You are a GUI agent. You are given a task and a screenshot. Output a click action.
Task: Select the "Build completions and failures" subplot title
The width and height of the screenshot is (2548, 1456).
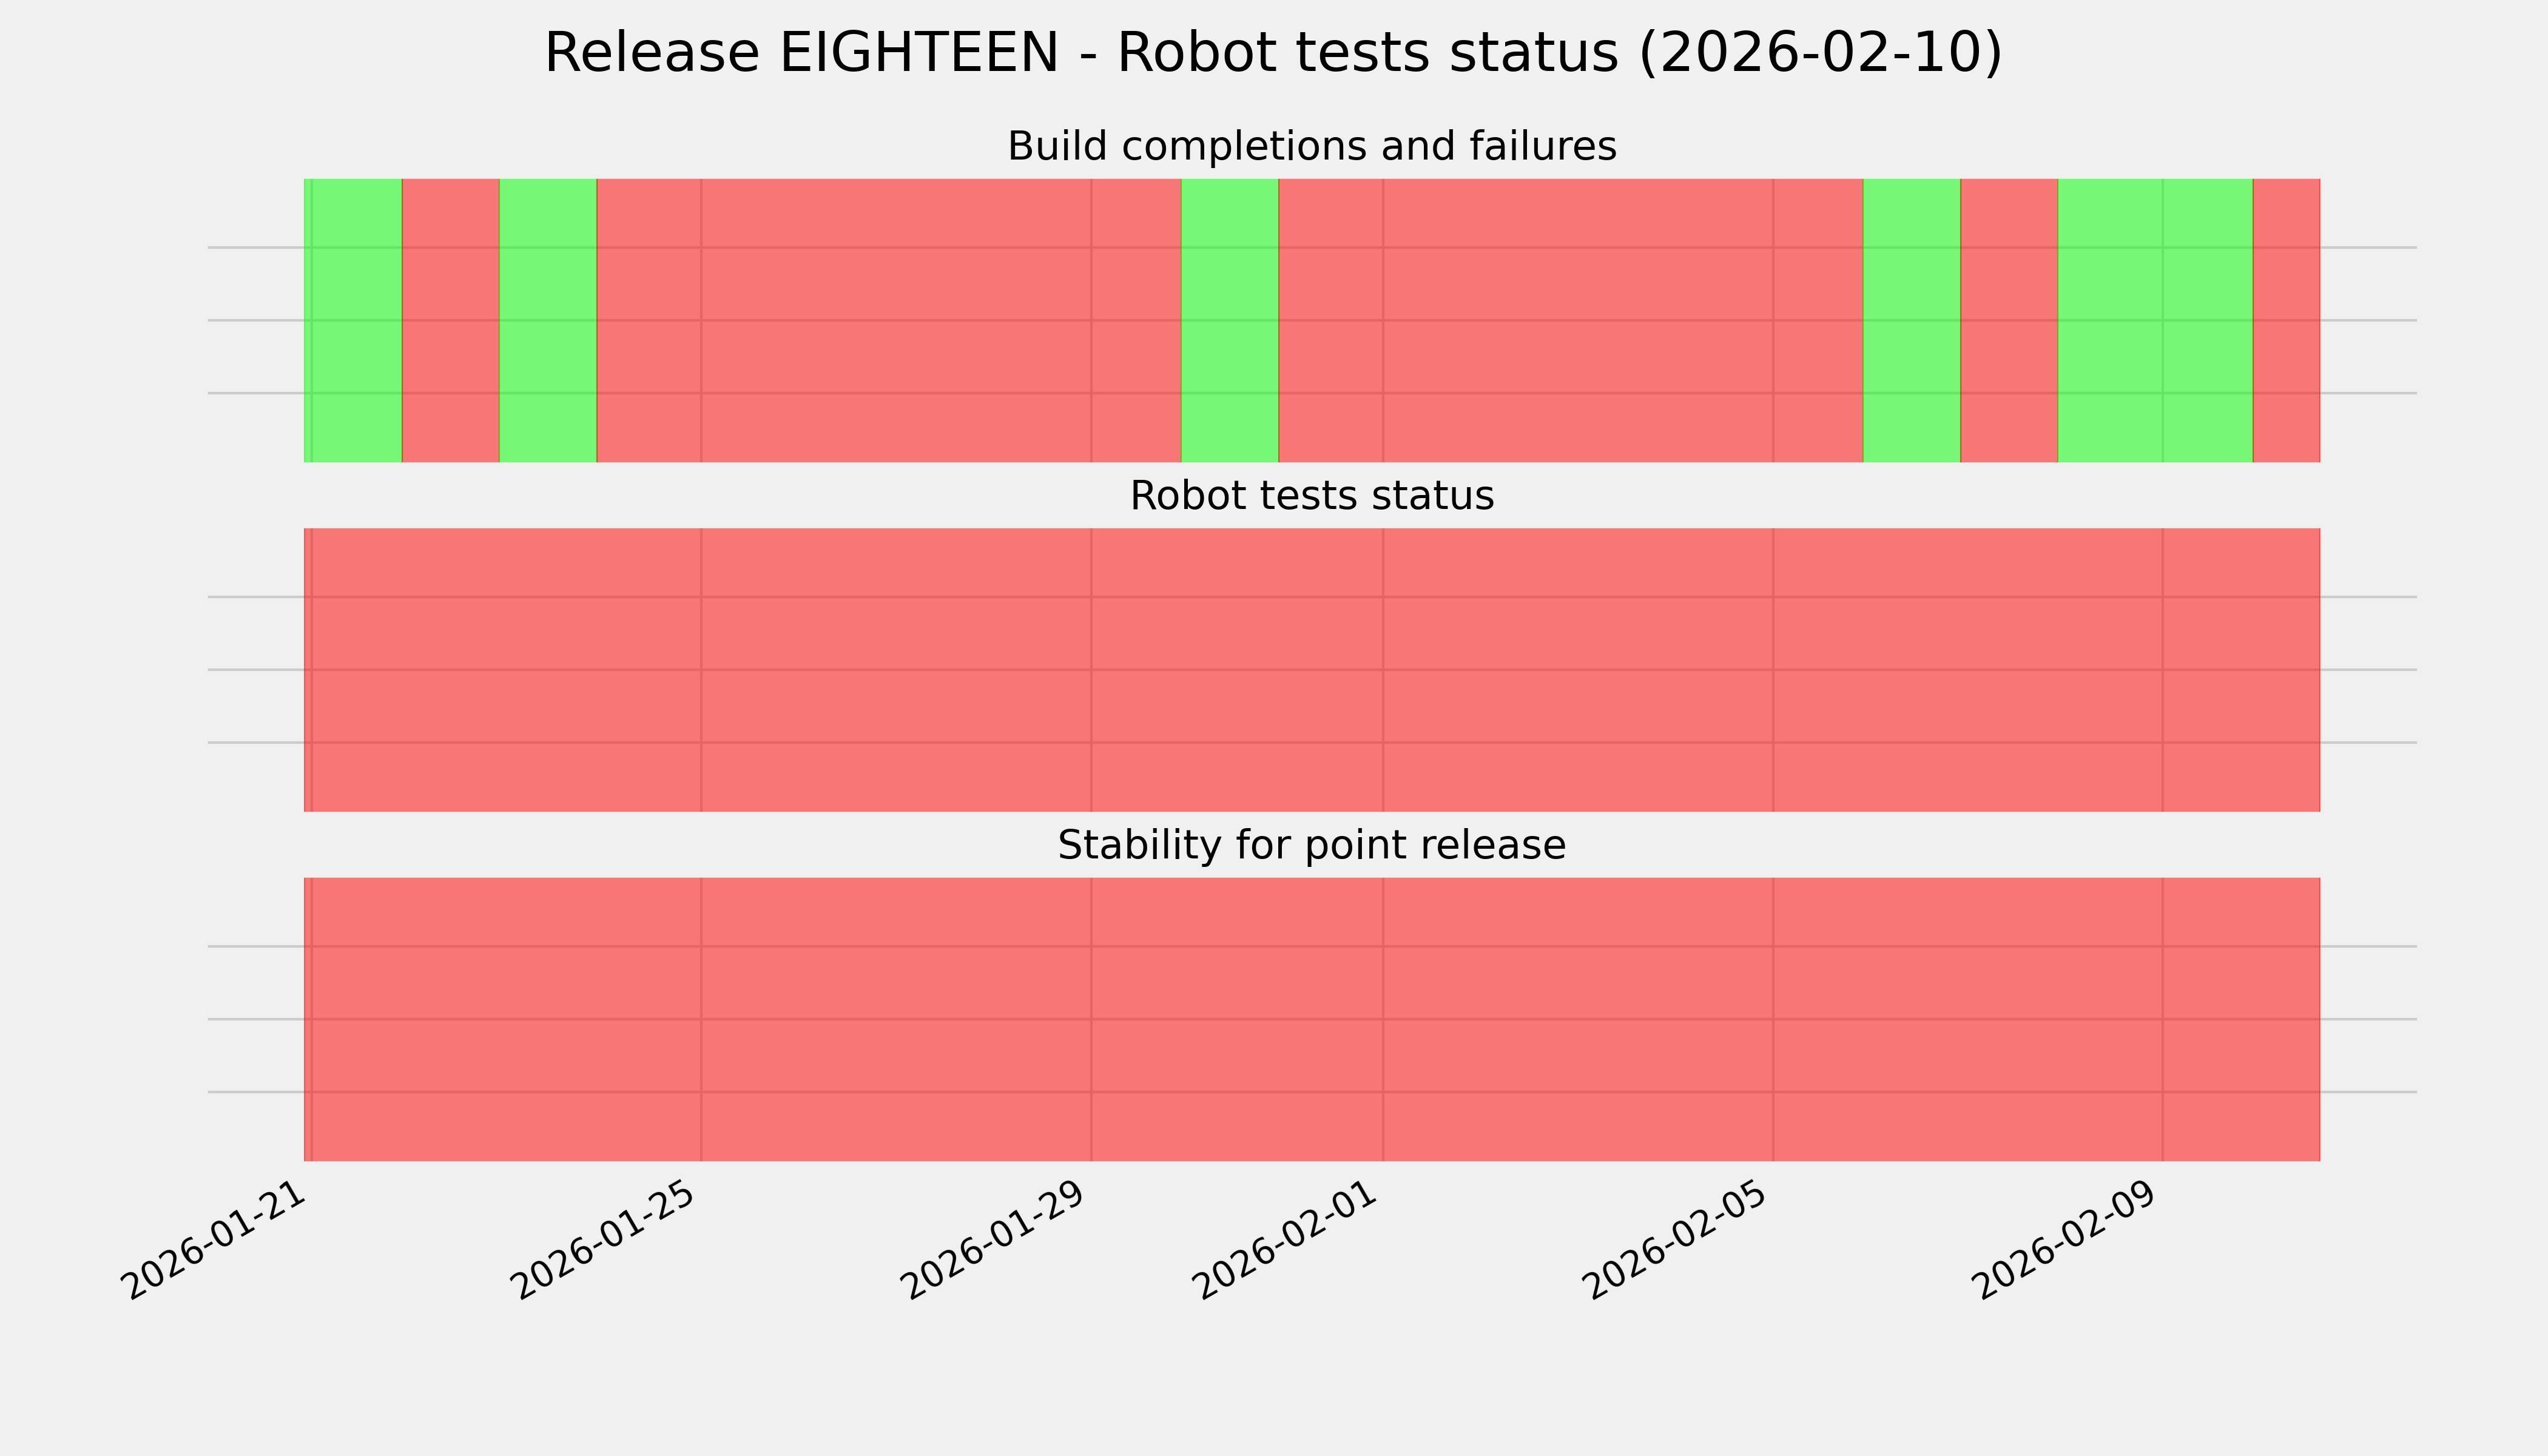[x=1311, y=147]
